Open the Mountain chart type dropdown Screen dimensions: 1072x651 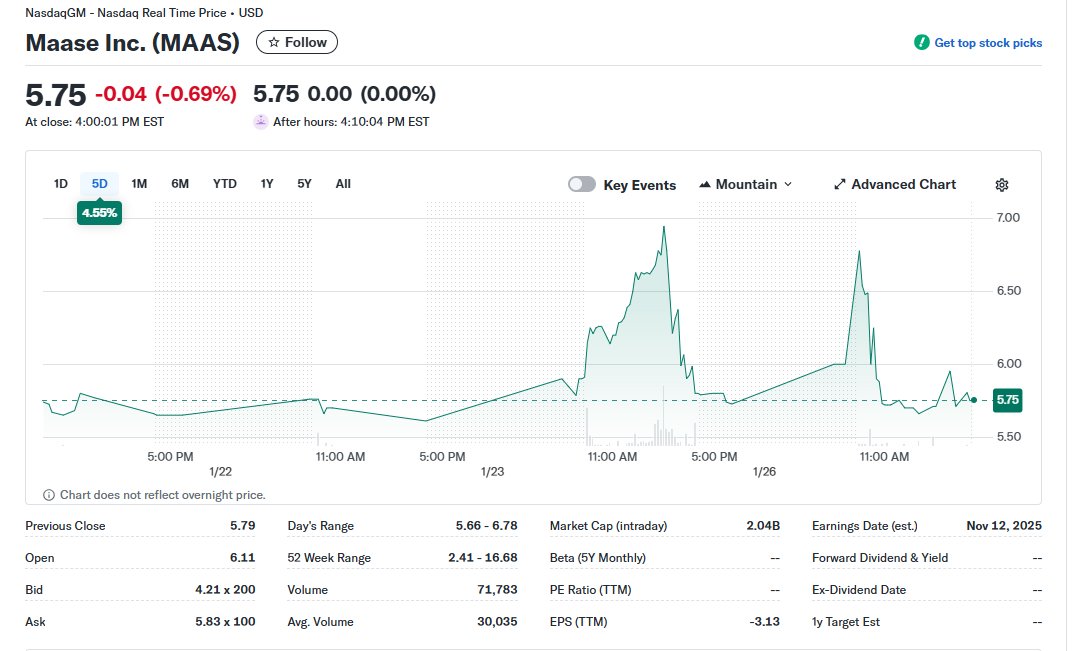pos(746,184)
